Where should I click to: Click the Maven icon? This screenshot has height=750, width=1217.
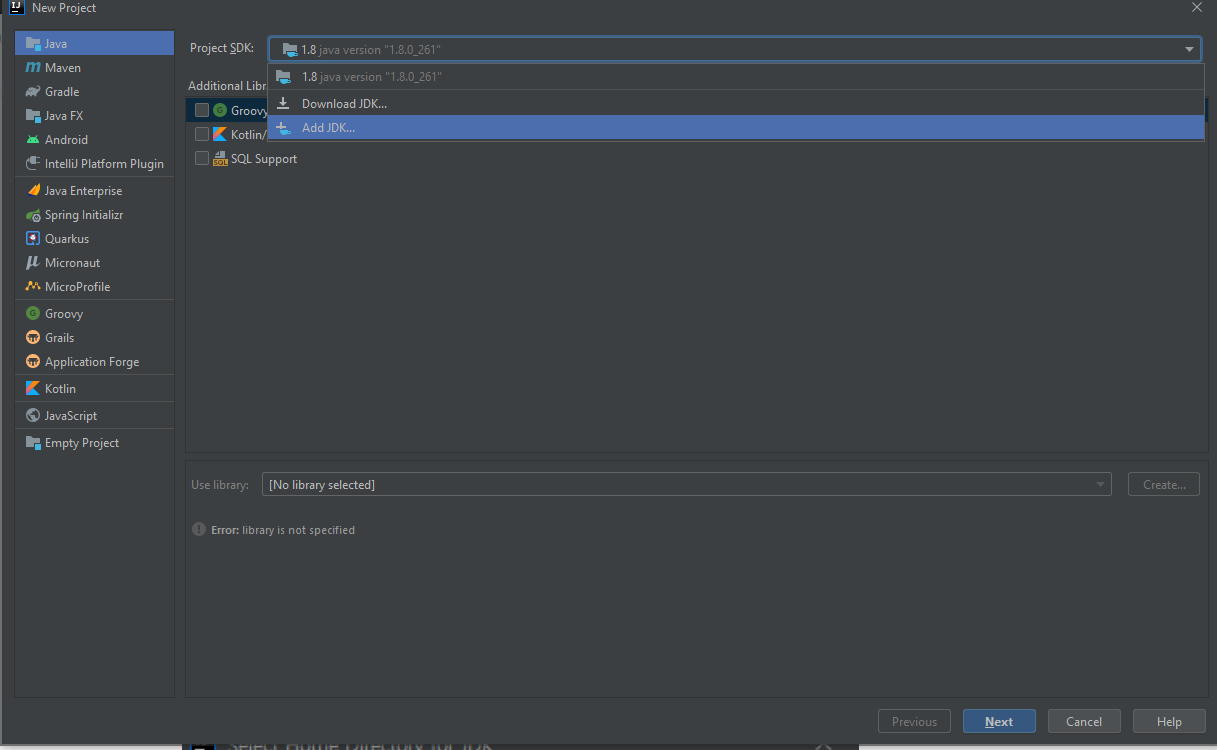(x=33, y=68)
